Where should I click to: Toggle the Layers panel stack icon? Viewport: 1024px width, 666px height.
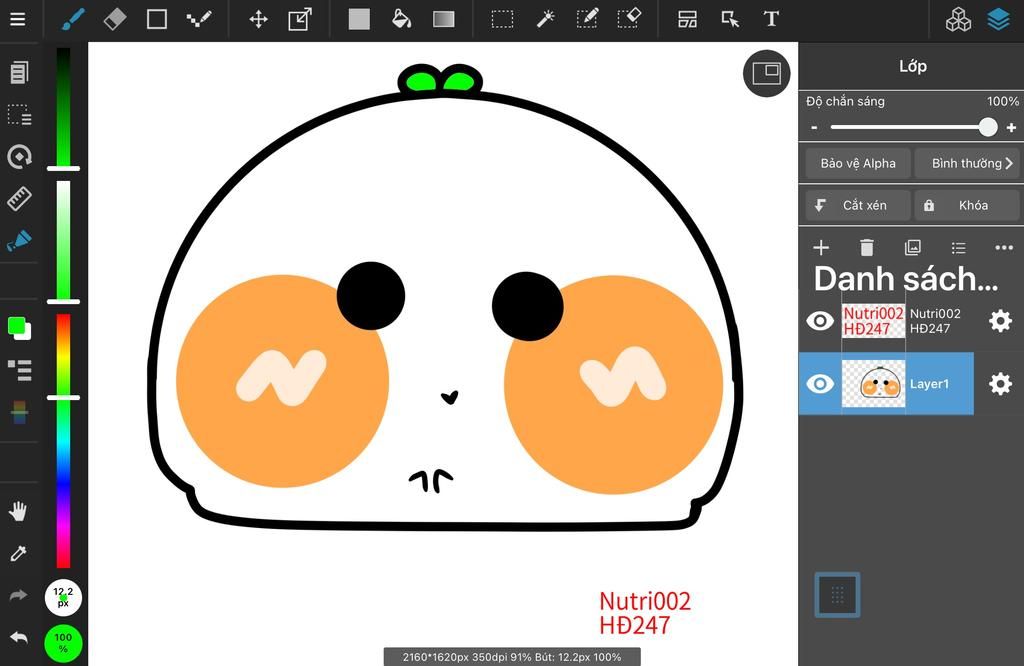click(x=999, y=20)
